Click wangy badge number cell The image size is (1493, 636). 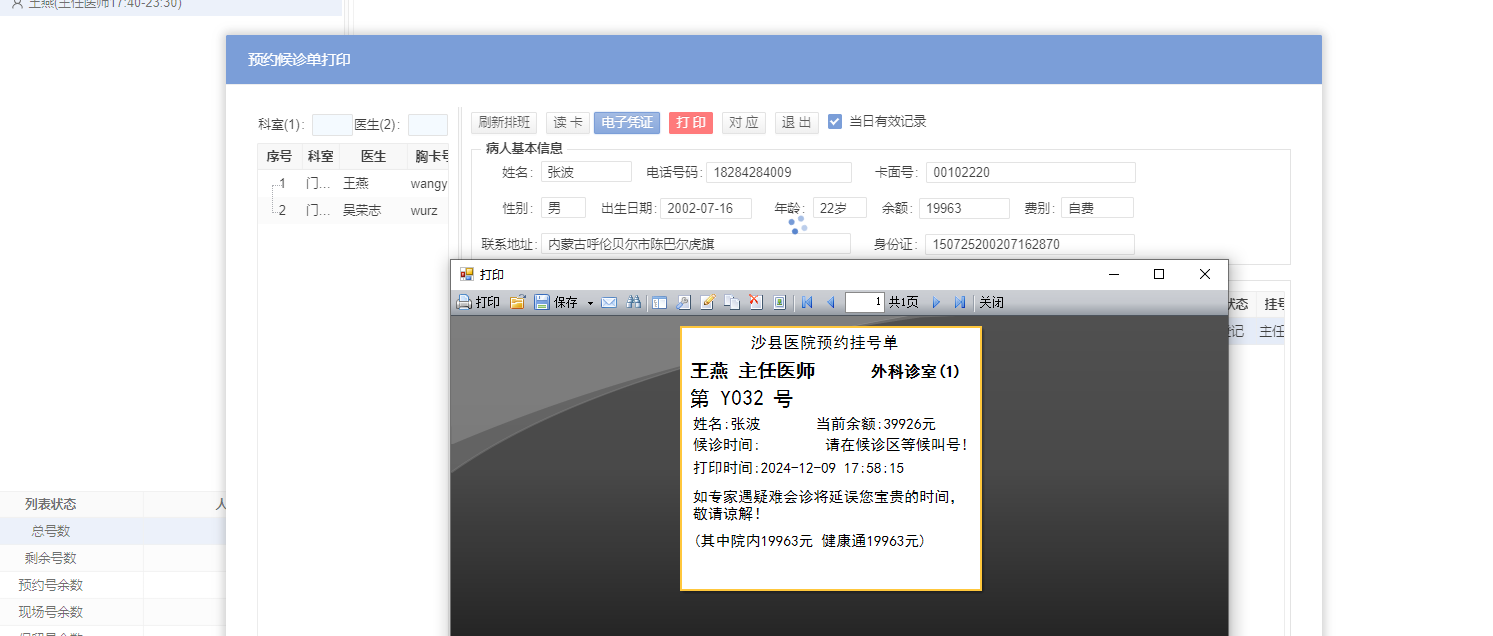pyautogui.click(x=428, y=184)
